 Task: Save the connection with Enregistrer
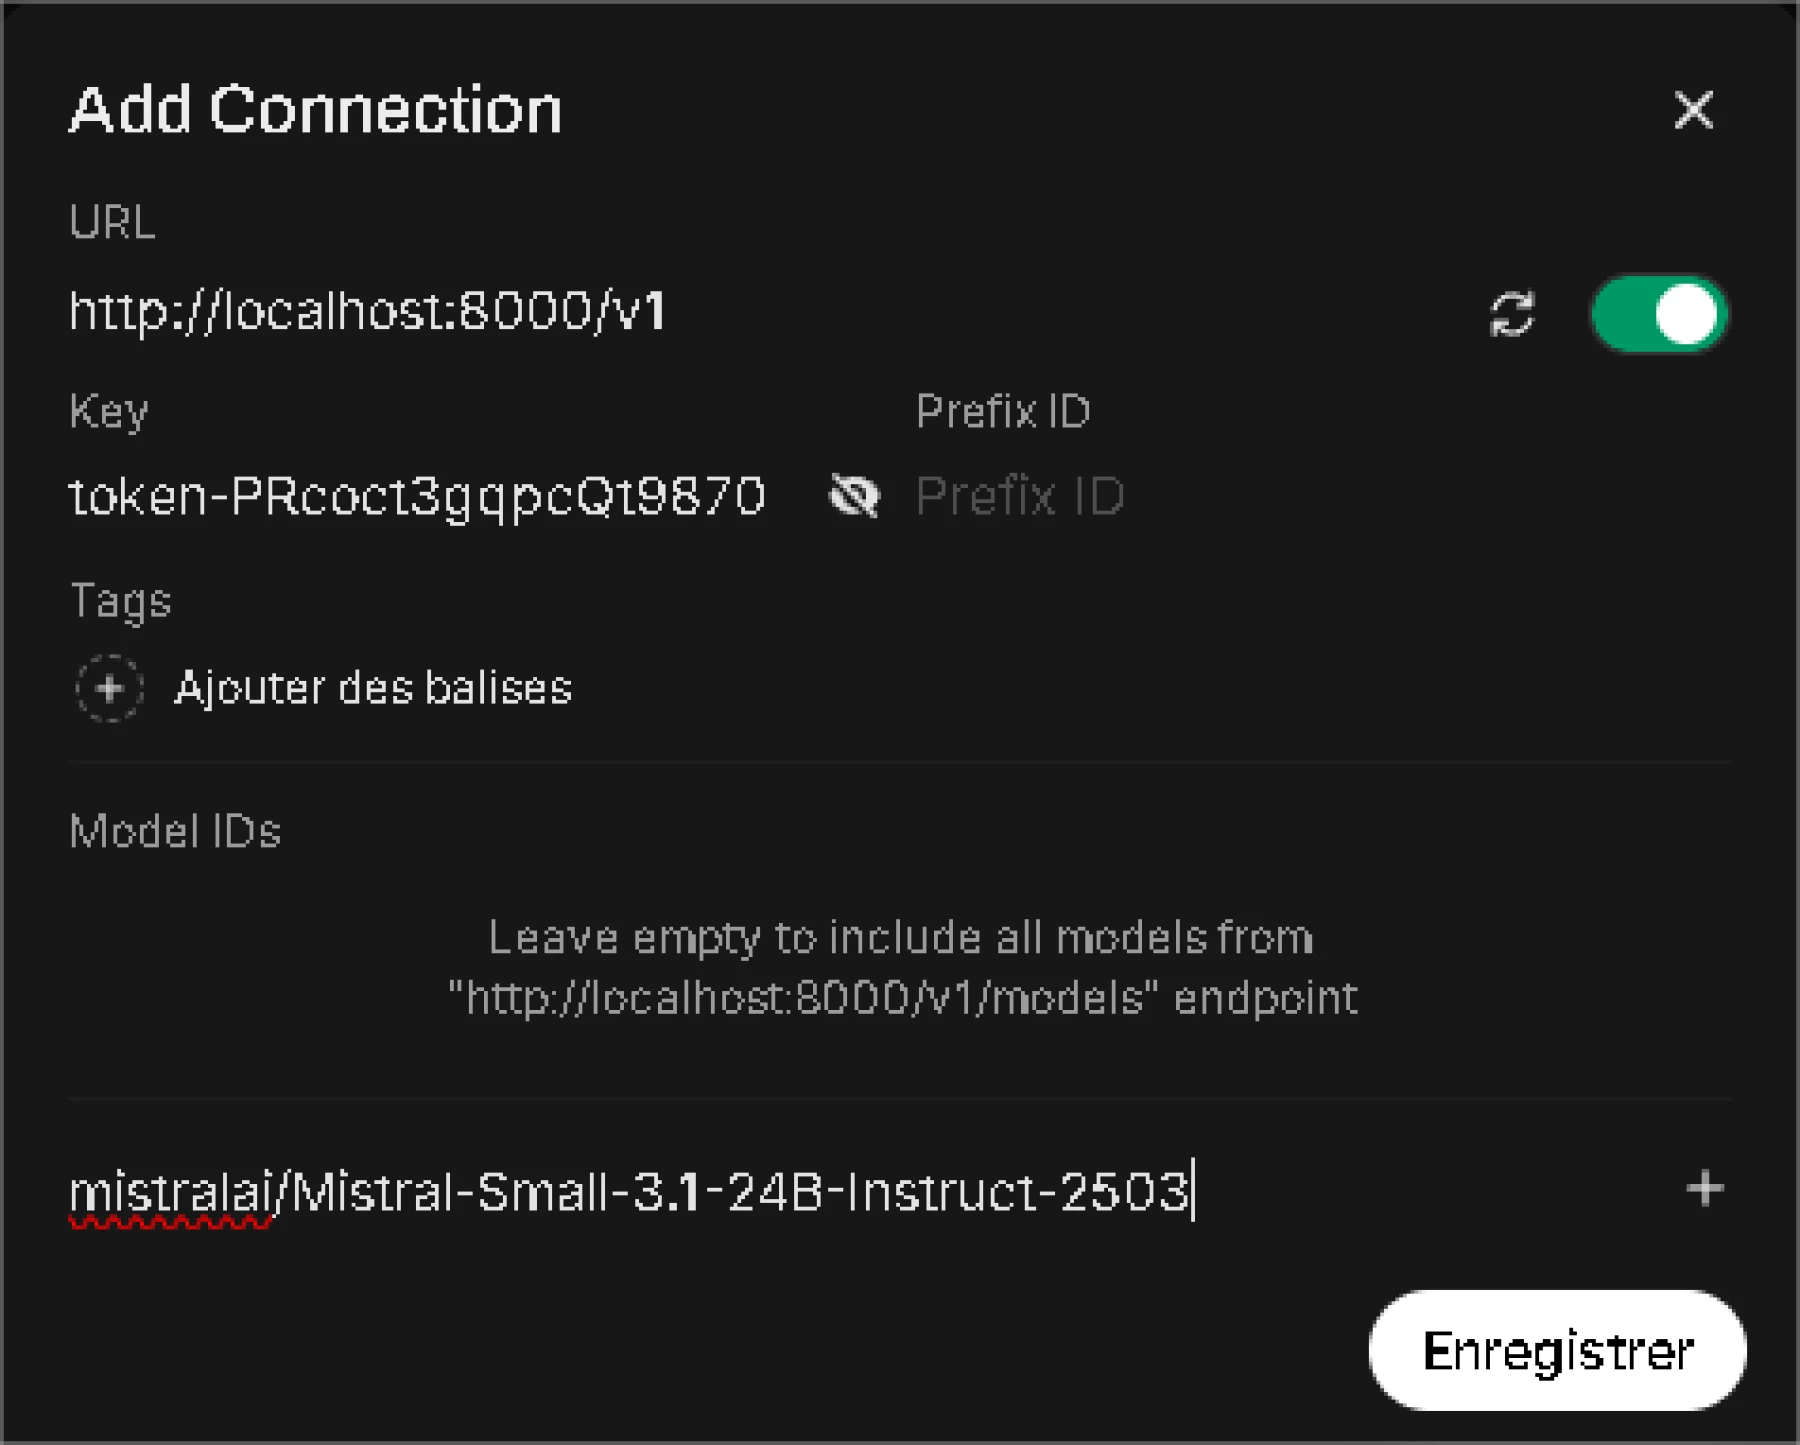(x=1557, y=1351)
